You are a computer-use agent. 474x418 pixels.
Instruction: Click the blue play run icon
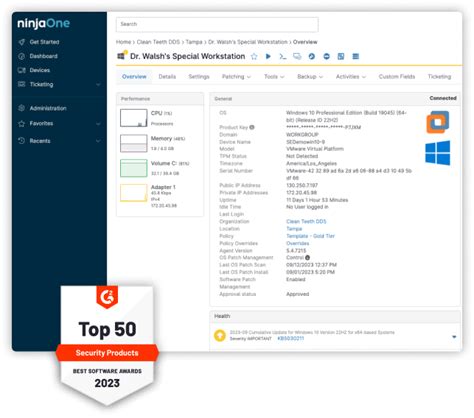click(268, 56)
